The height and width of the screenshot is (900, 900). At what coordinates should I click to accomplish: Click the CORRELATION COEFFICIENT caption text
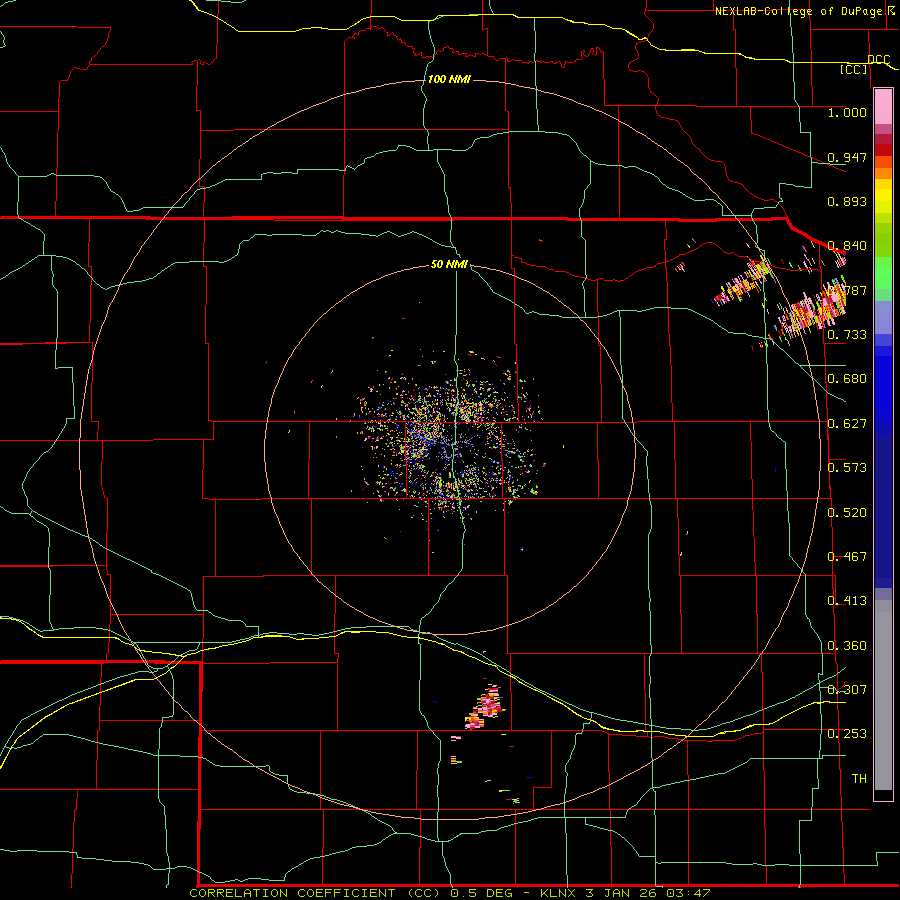point(292,893)
